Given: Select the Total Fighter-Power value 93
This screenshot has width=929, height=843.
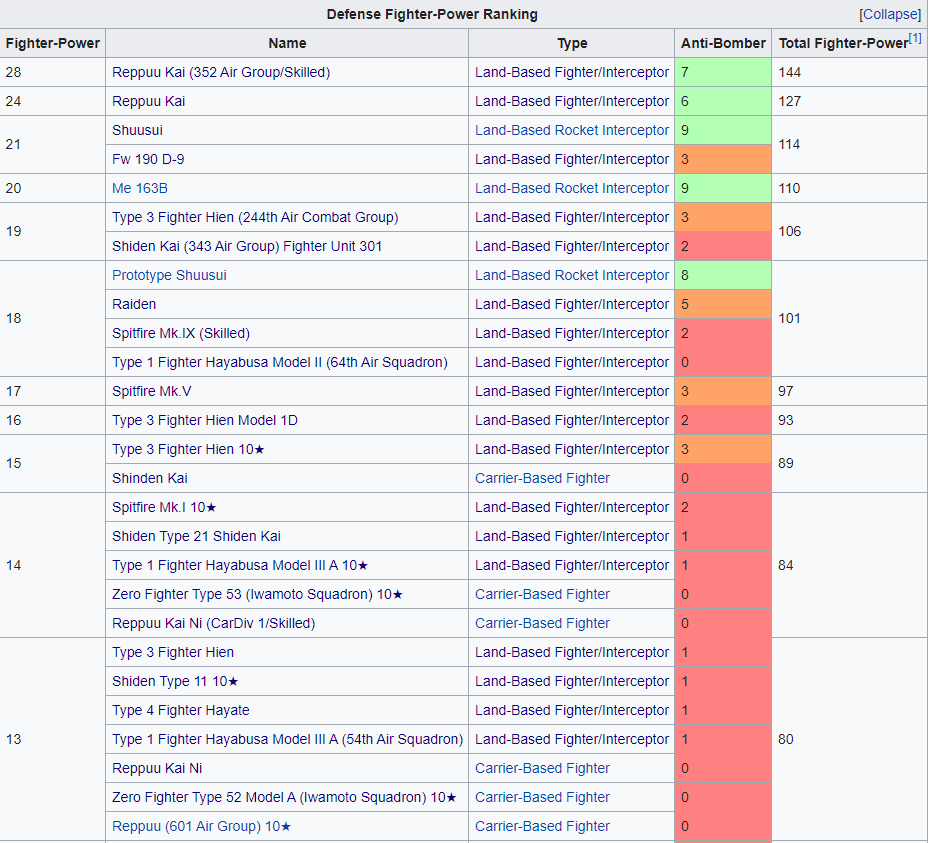Looking at the screenshot, I should pos(786,421).
